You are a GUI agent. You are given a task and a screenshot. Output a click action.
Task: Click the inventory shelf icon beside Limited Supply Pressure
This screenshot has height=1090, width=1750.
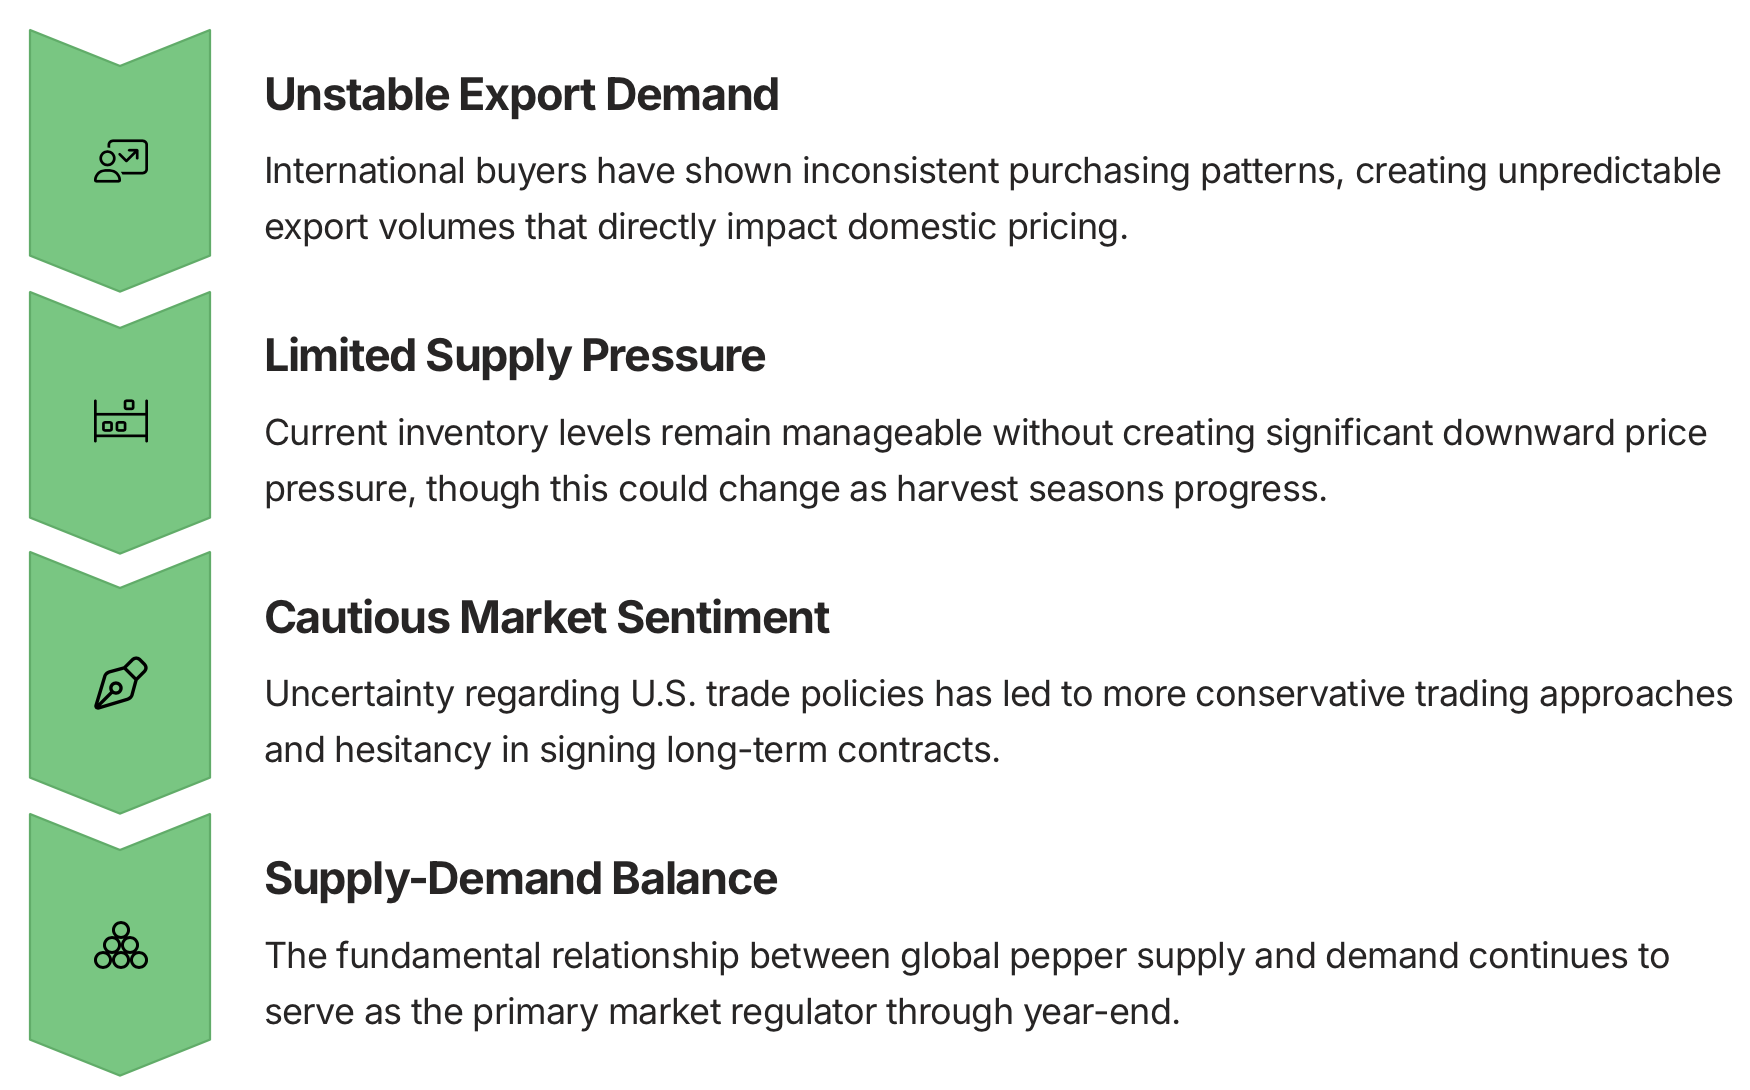point(121,421)
